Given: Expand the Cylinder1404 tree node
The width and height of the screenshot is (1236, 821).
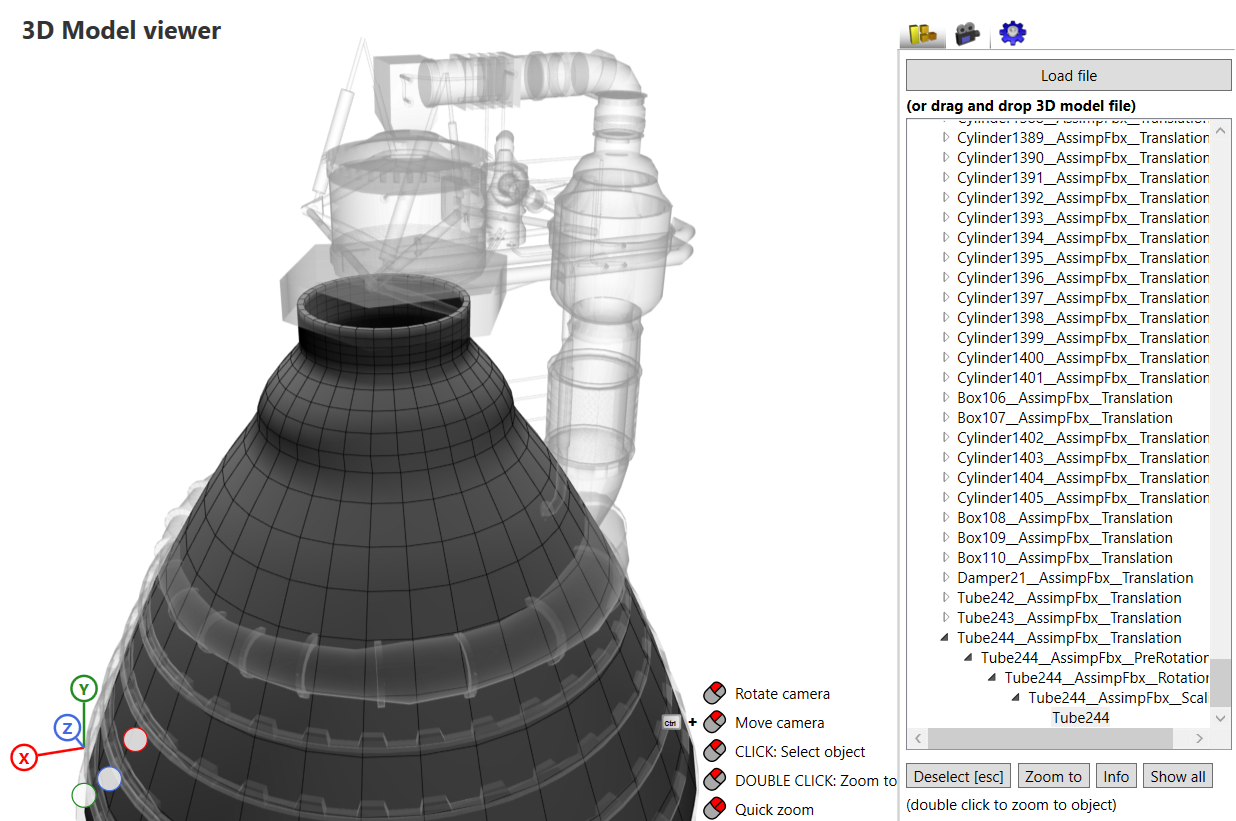Looking at the screenshot, I should [946, 477].
